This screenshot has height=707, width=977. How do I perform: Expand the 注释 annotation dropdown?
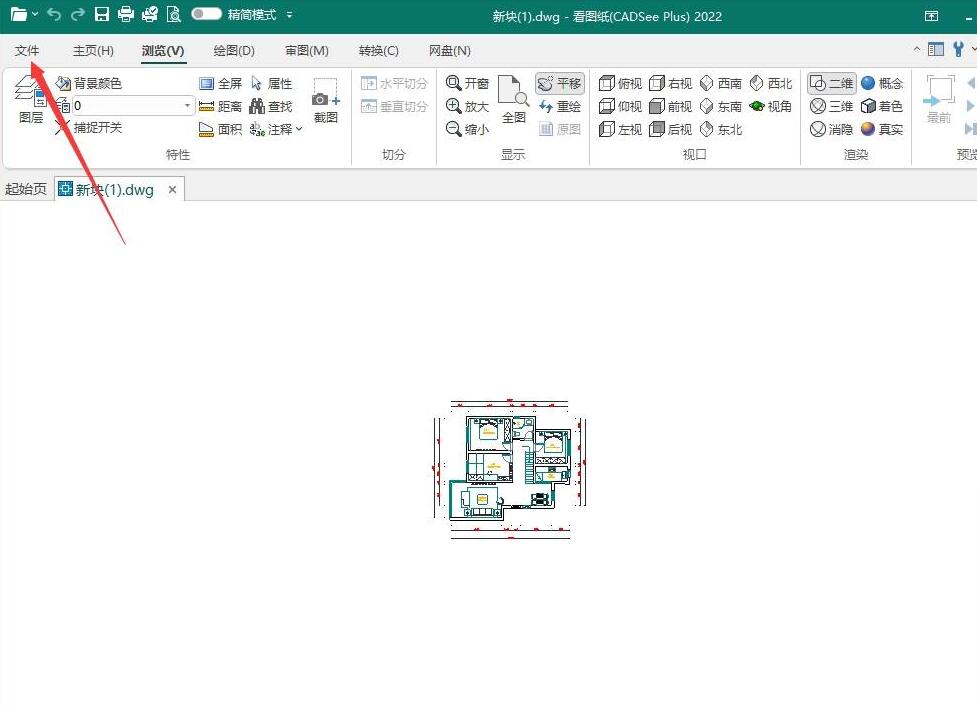coord(276,129)
